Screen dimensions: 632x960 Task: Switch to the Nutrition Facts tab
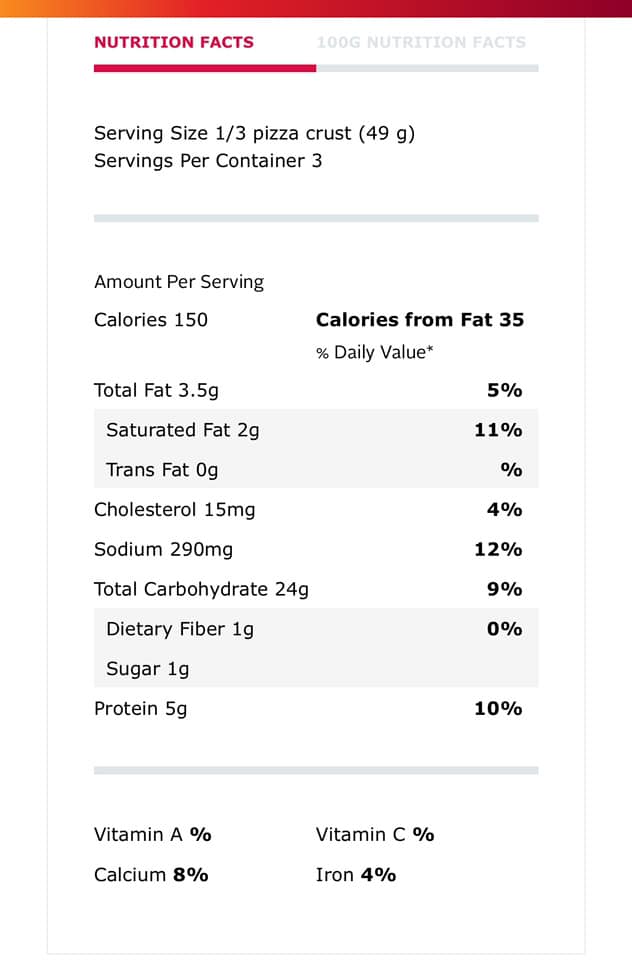pyautogui.click(x=174, y=42)
